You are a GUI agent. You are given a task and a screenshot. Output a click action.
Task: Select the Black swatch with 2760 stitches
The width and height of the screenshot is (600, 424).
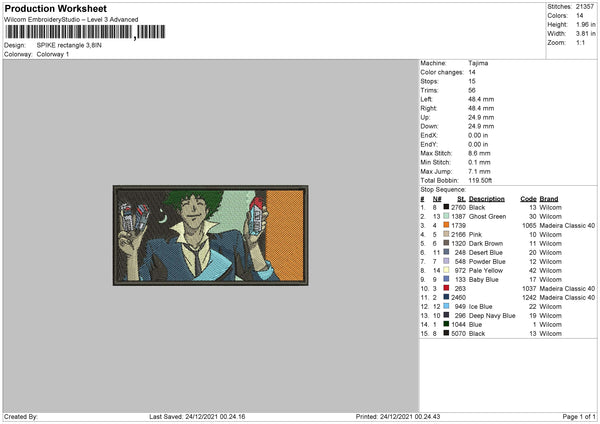pos(446,207)
